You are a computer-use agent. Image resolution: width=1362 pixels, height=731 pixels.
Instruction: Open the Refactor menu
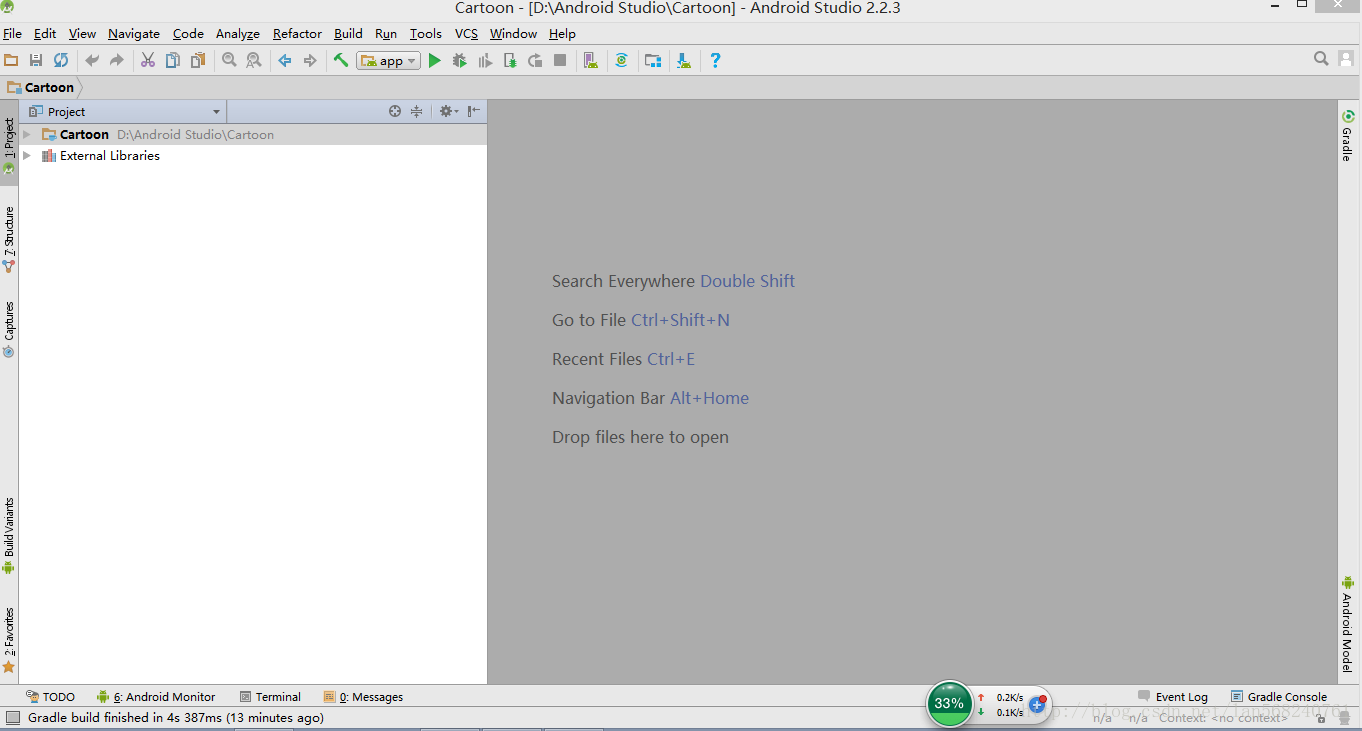click(297, 33)
